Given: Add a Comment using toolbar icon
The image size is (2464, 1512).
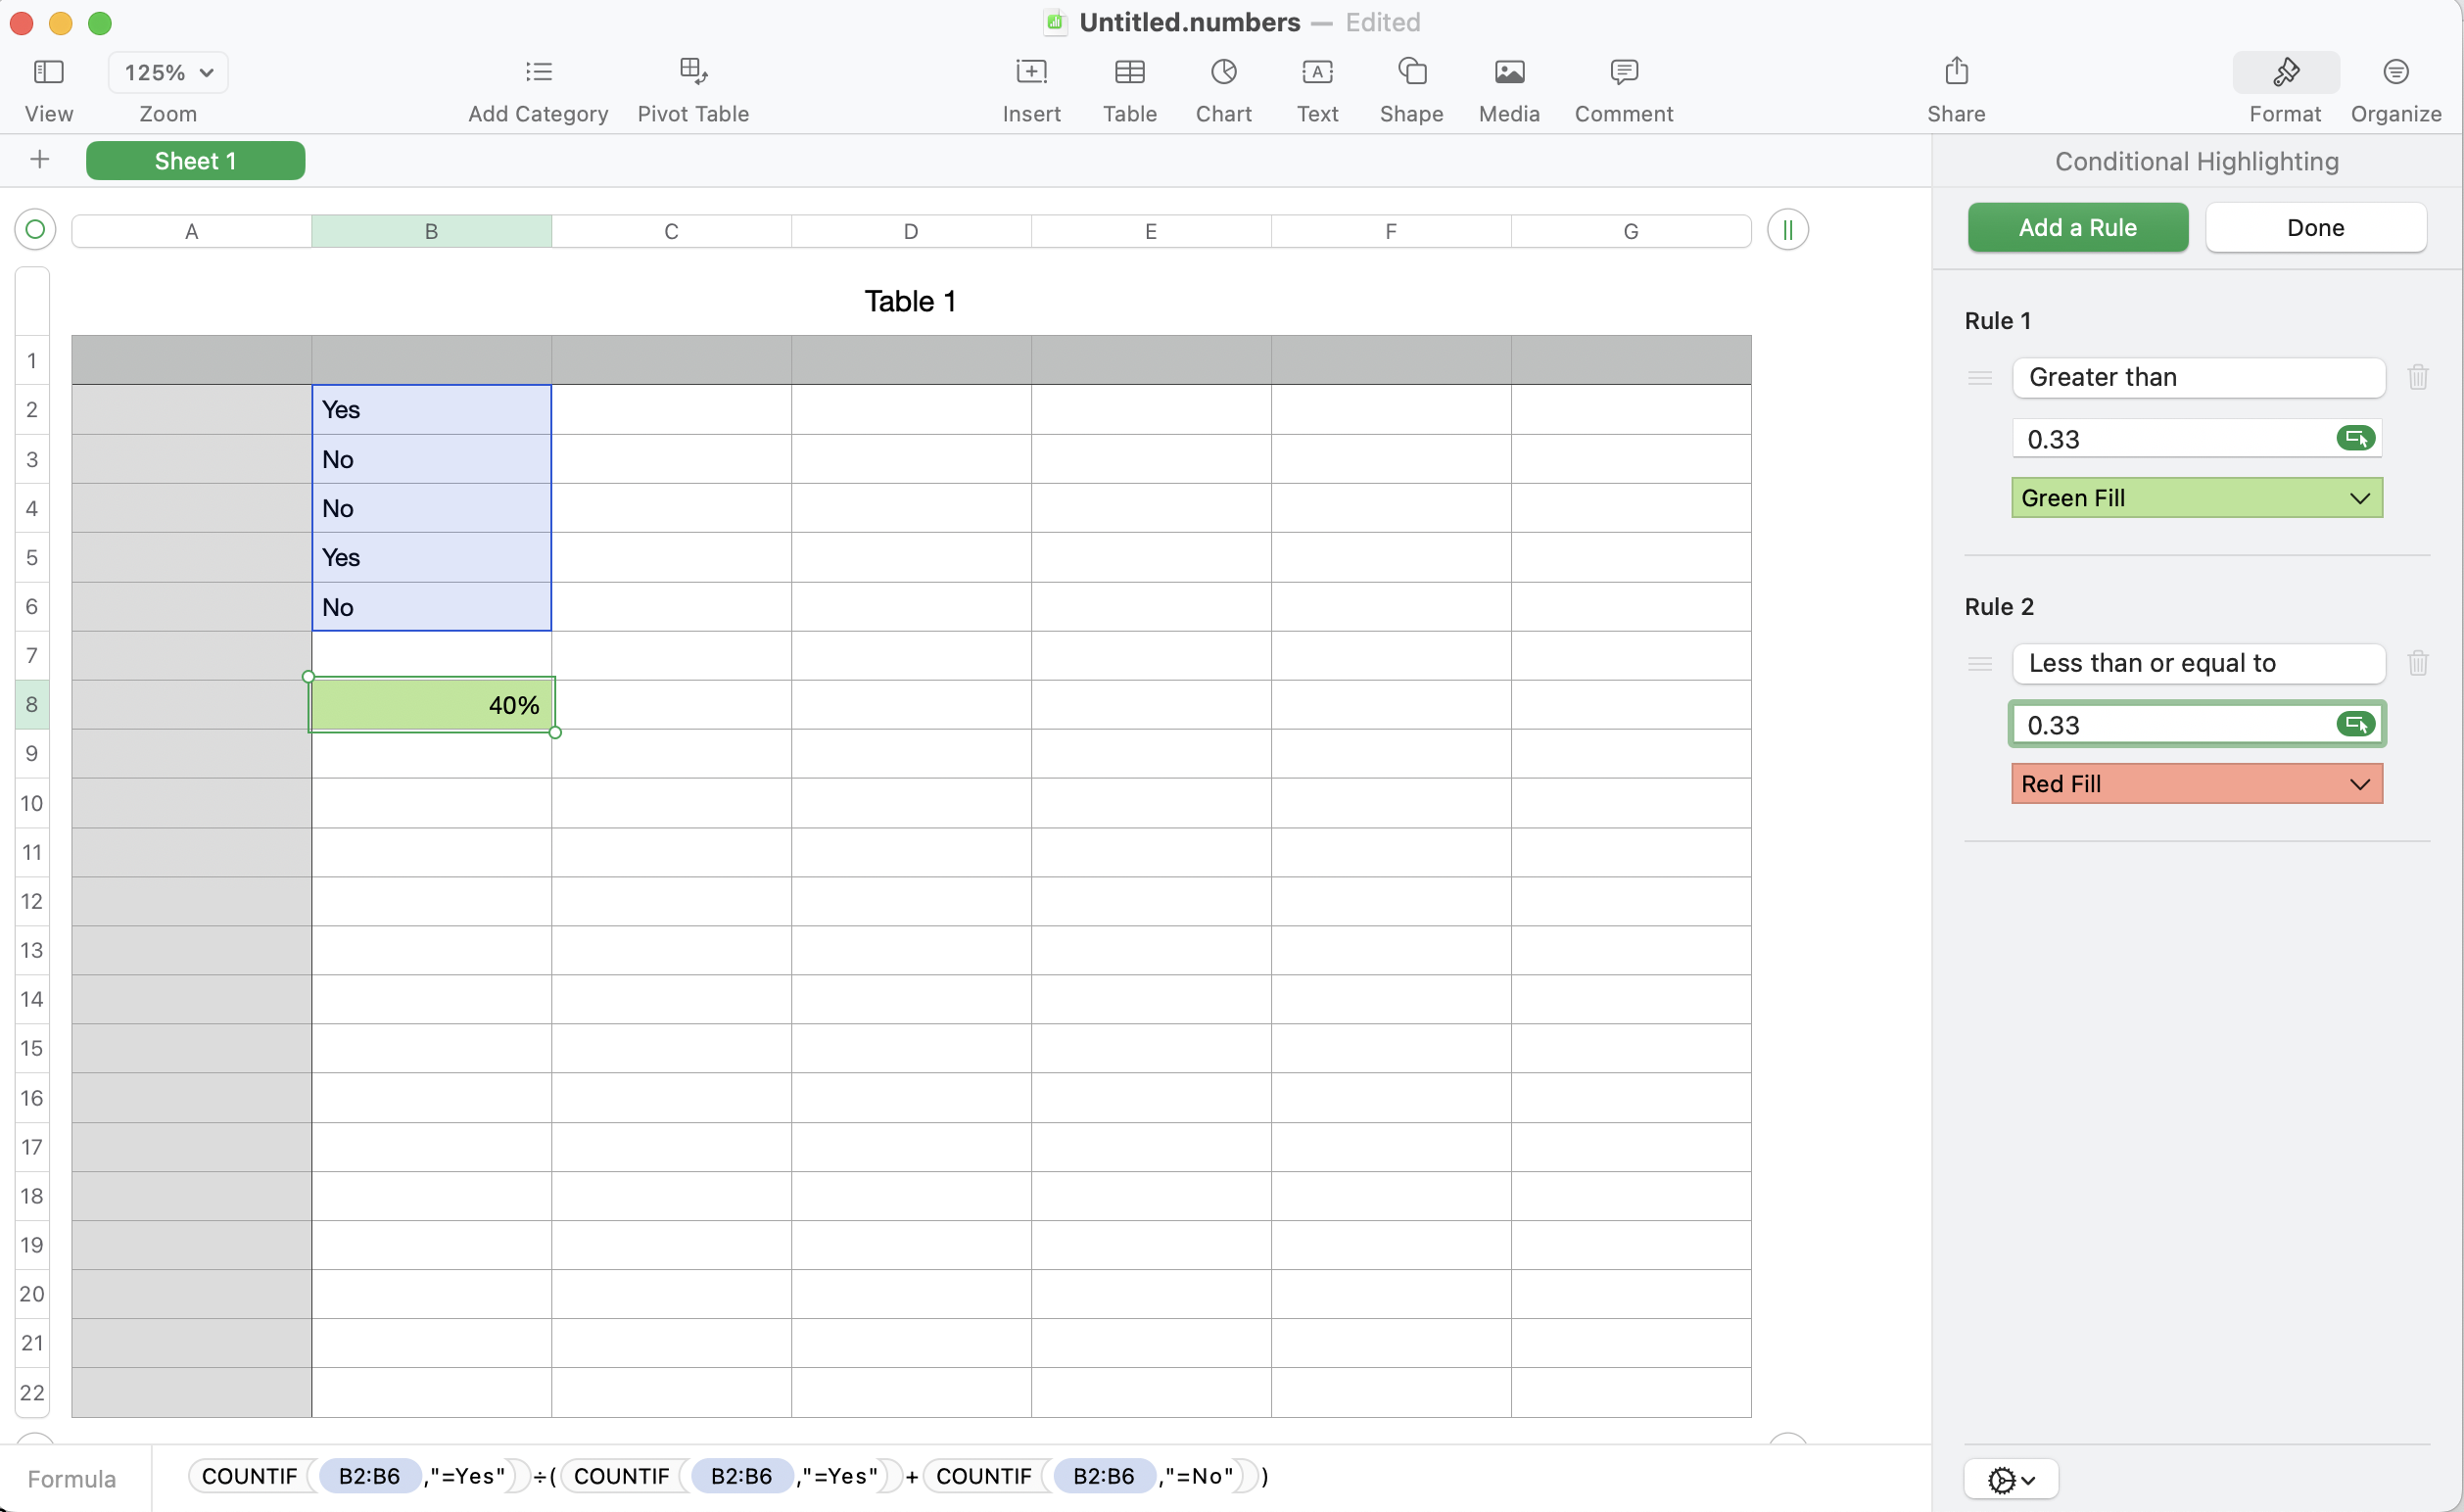Looking at the screenshot, I should pyautogui.click(x=1623, y=72).
